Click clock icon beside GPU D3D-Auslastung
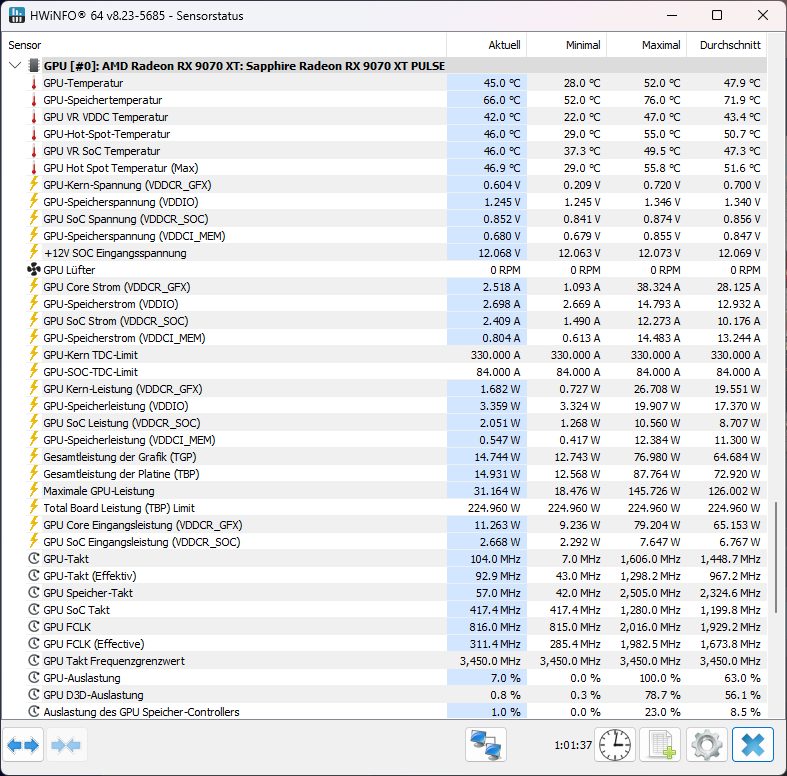The width and height of the screenshot is (787, 776). pos(34,695)
